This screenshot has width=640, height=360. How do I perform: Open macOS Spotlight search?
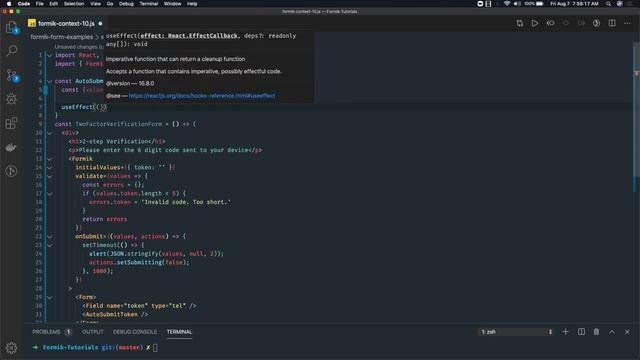(608, 4)
